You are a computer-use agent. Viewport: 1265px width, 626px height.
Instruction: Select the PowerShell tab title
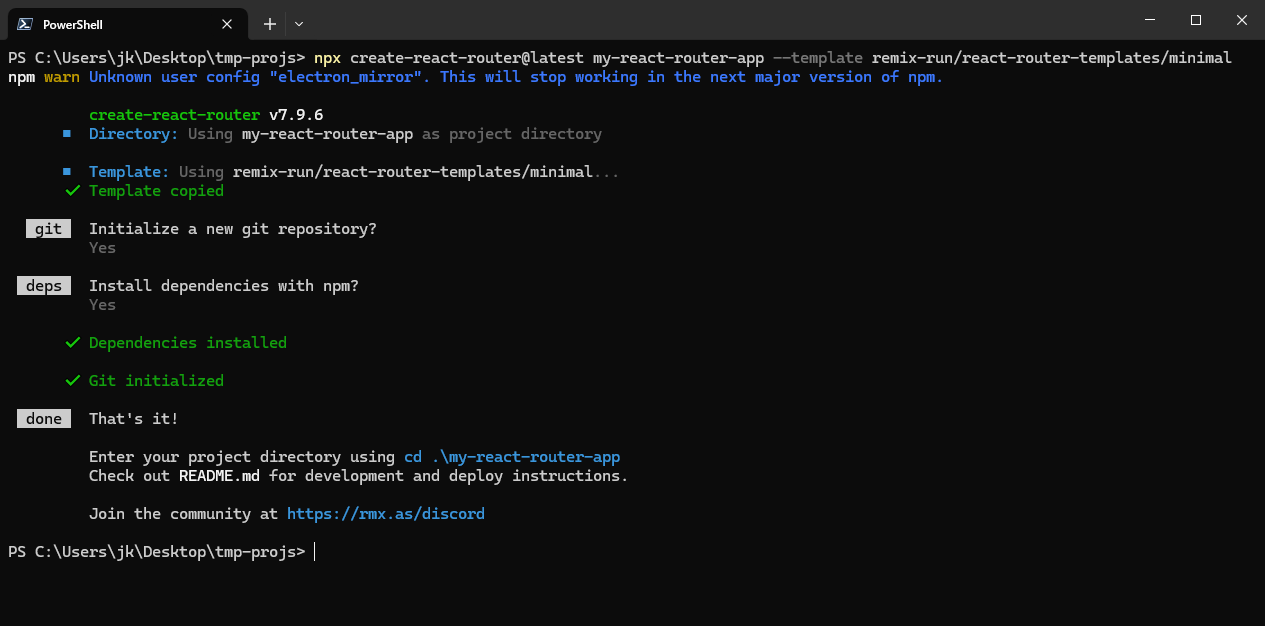[x=73, y=24]
